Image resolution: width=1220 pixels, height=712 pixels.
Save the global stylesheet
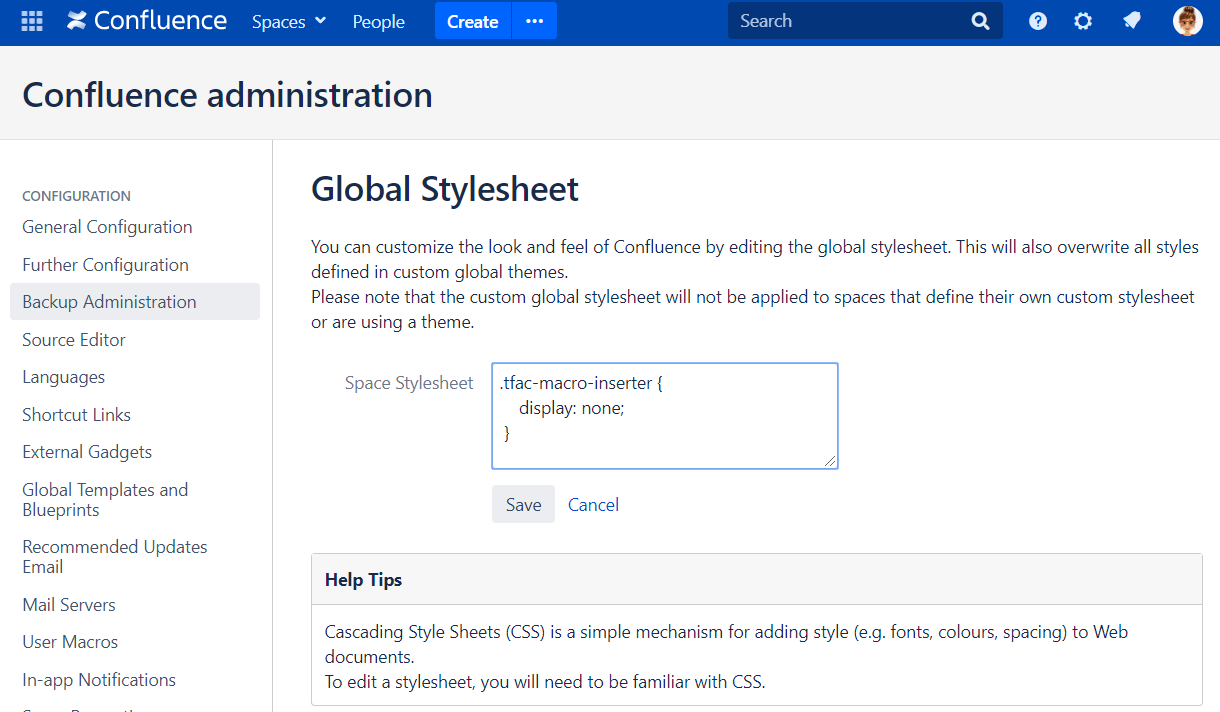pyautogui.click(x=523, y=504)
